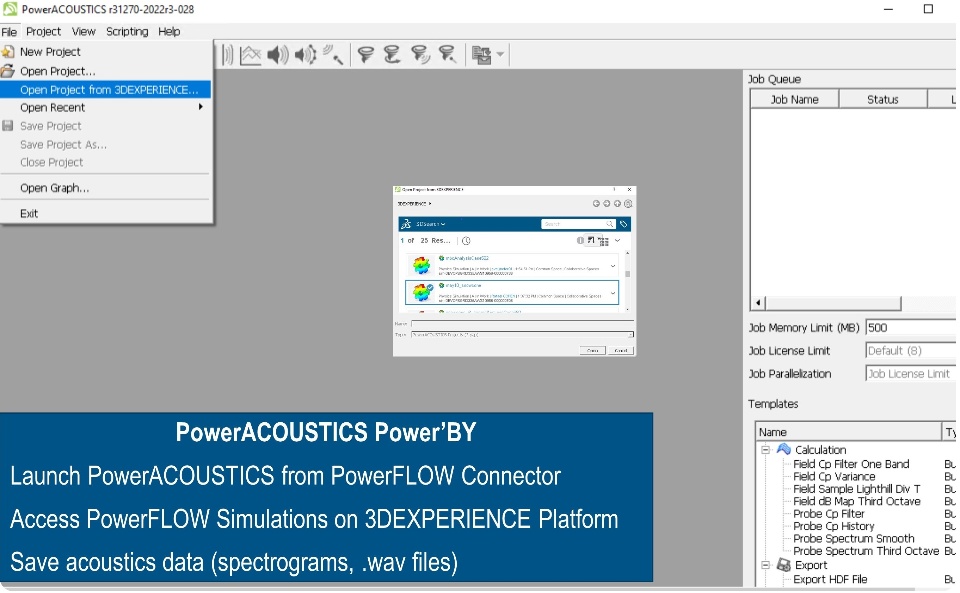Click the tornado with curved arrow icon
Viewport: 960px width, 593px height.
point(392,55)
